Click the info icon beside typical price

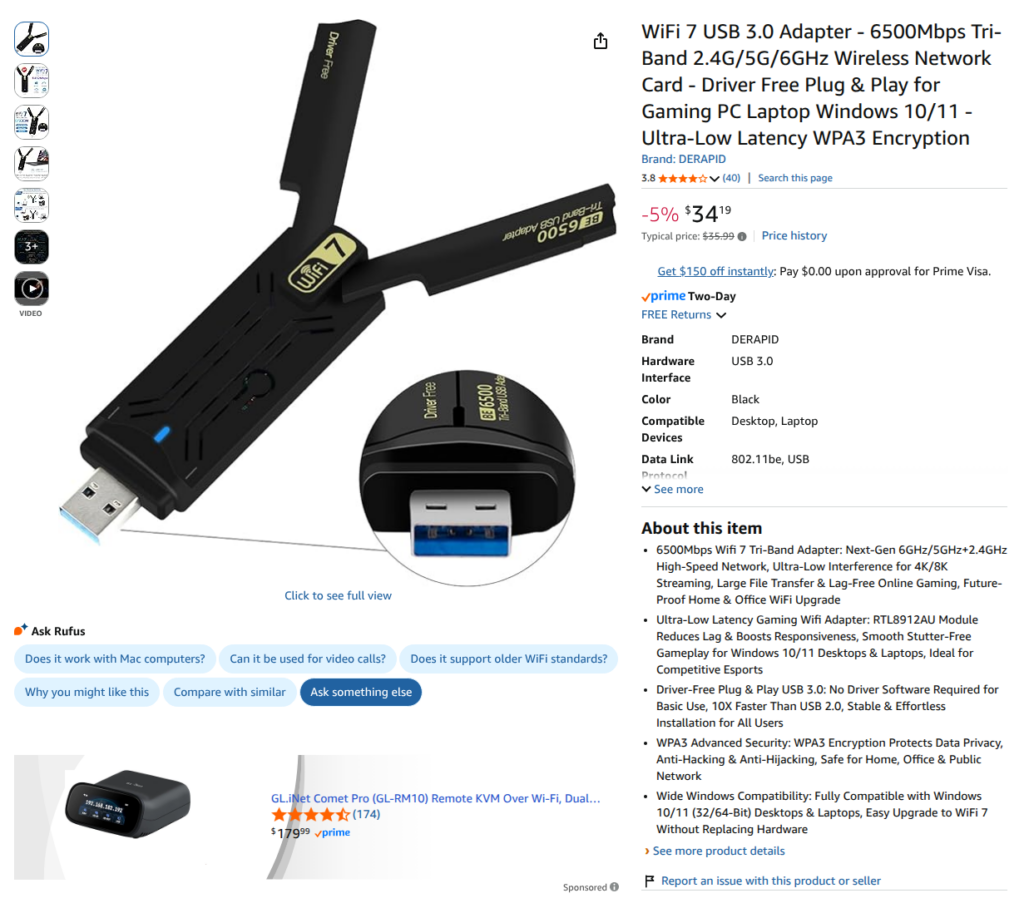tap(742, 236)
